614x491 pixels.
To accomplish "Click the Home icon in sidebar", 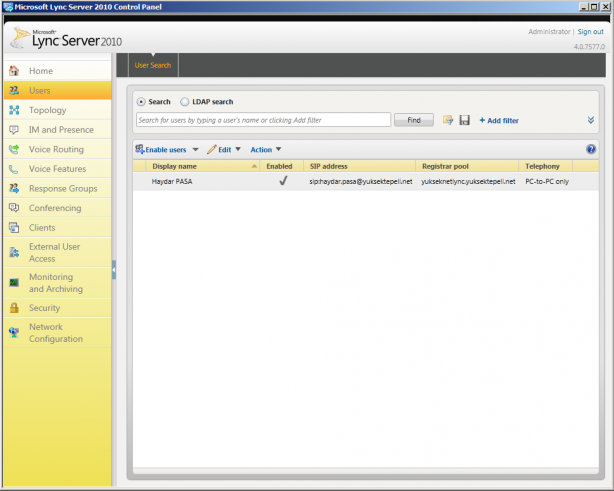I will coord(14,71).
